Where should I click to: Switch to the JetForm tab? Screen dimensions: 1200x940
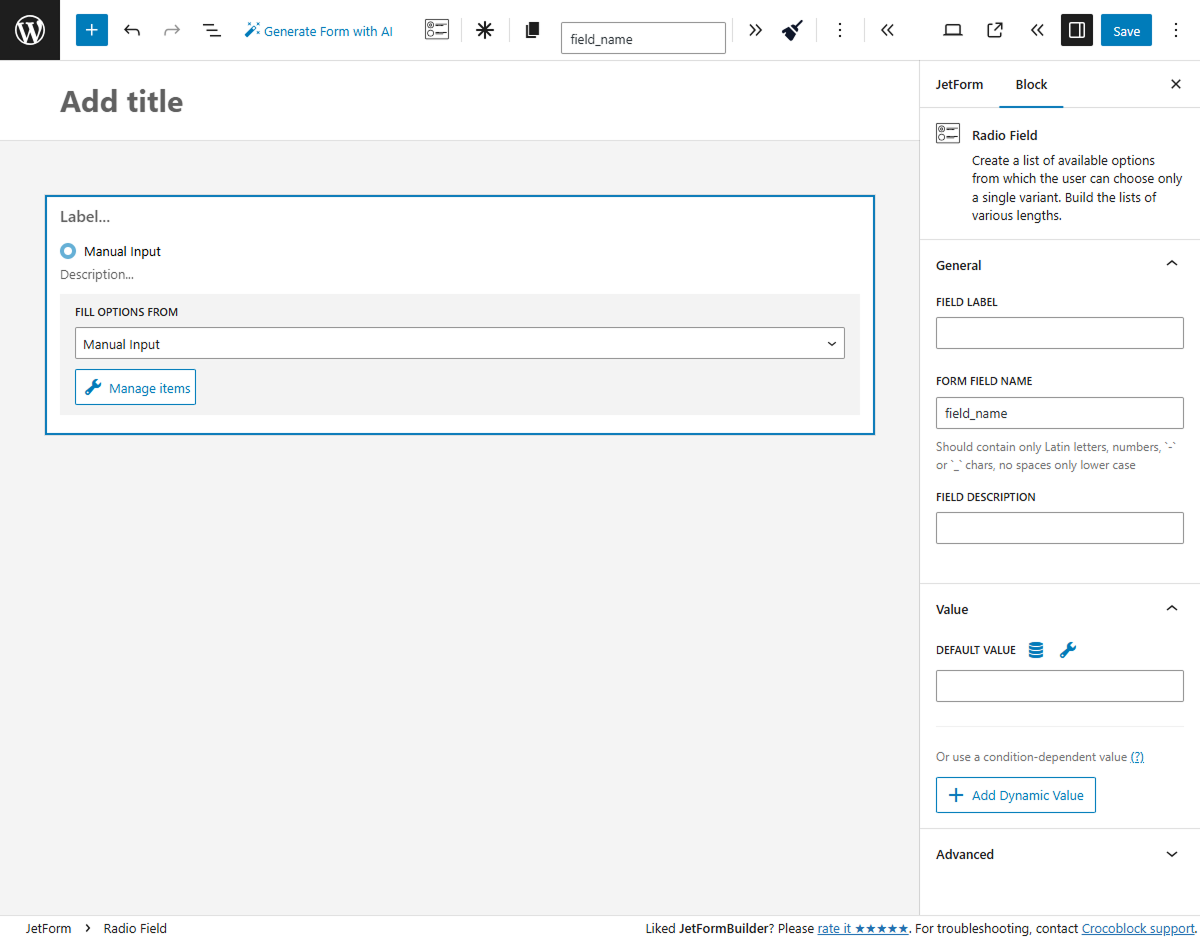[x=959, y=84]
